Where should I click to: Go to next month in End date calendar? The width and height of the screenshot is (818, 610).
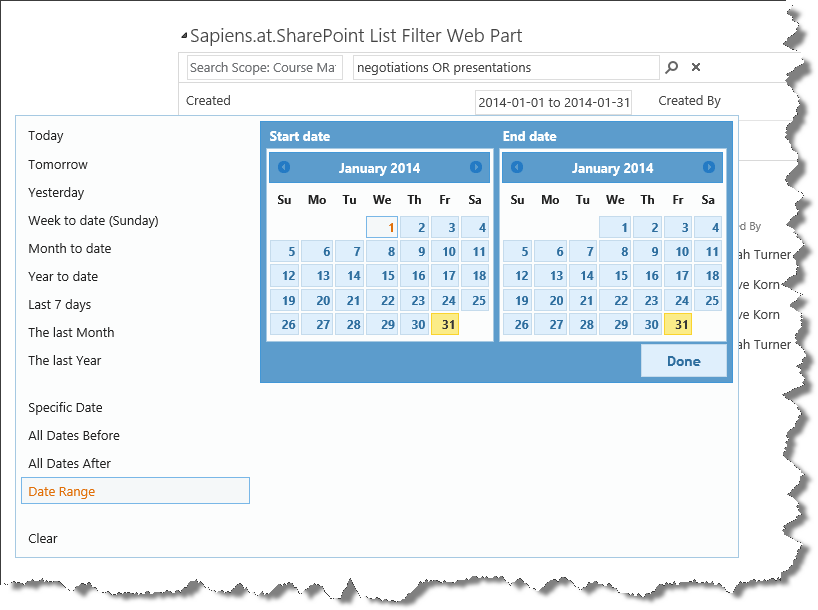tap(709, 167)
